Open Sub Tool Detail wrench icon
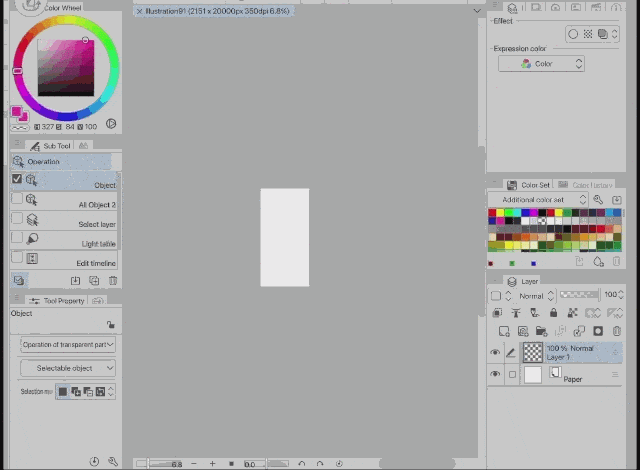This screenshot has width=640, height=470. tap(113, 461)
